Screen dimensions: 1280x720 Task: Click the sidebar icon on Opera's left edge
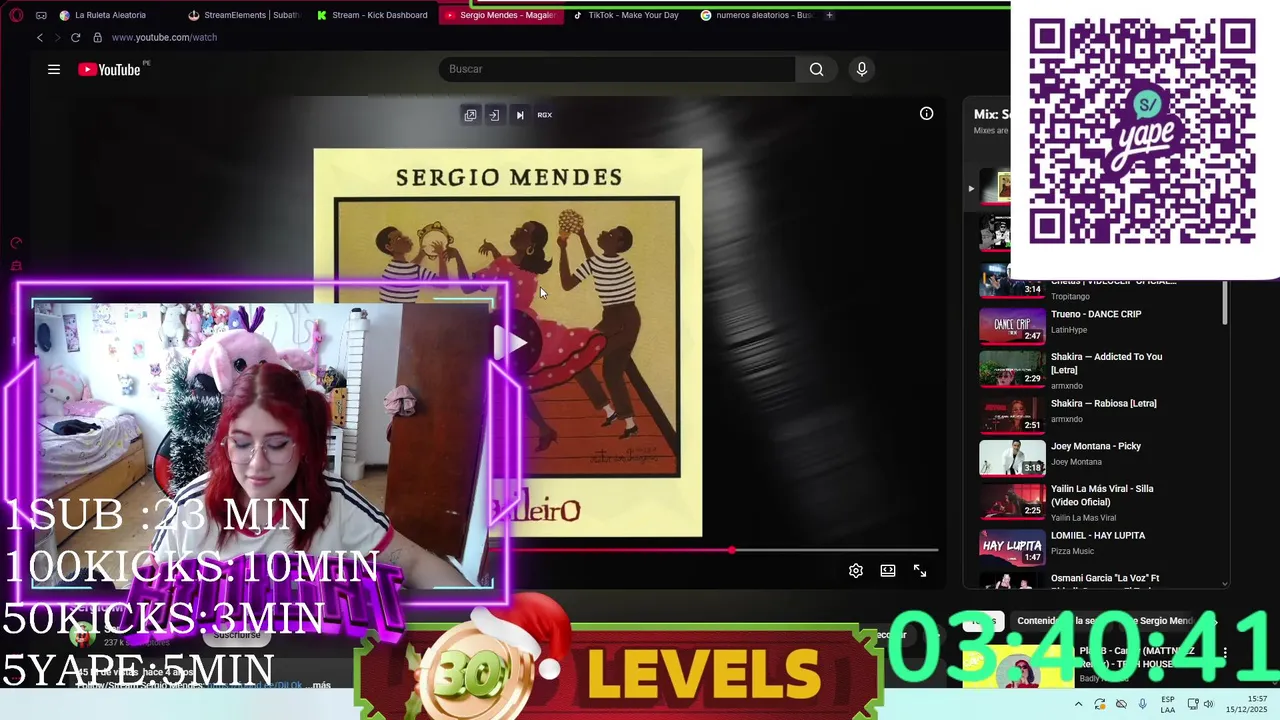16,243
